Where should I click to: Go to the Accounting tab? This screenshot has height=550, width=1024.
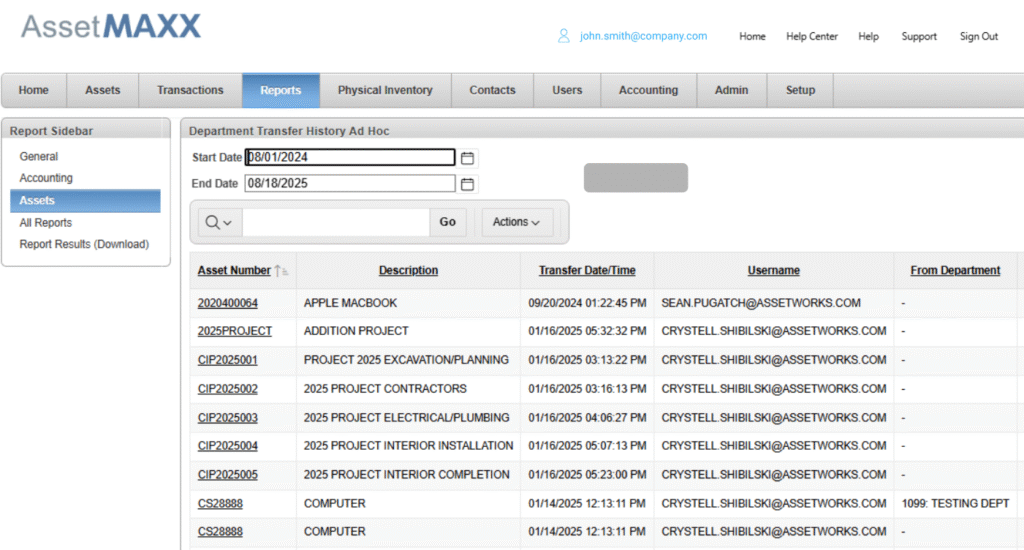click(648, 90)
